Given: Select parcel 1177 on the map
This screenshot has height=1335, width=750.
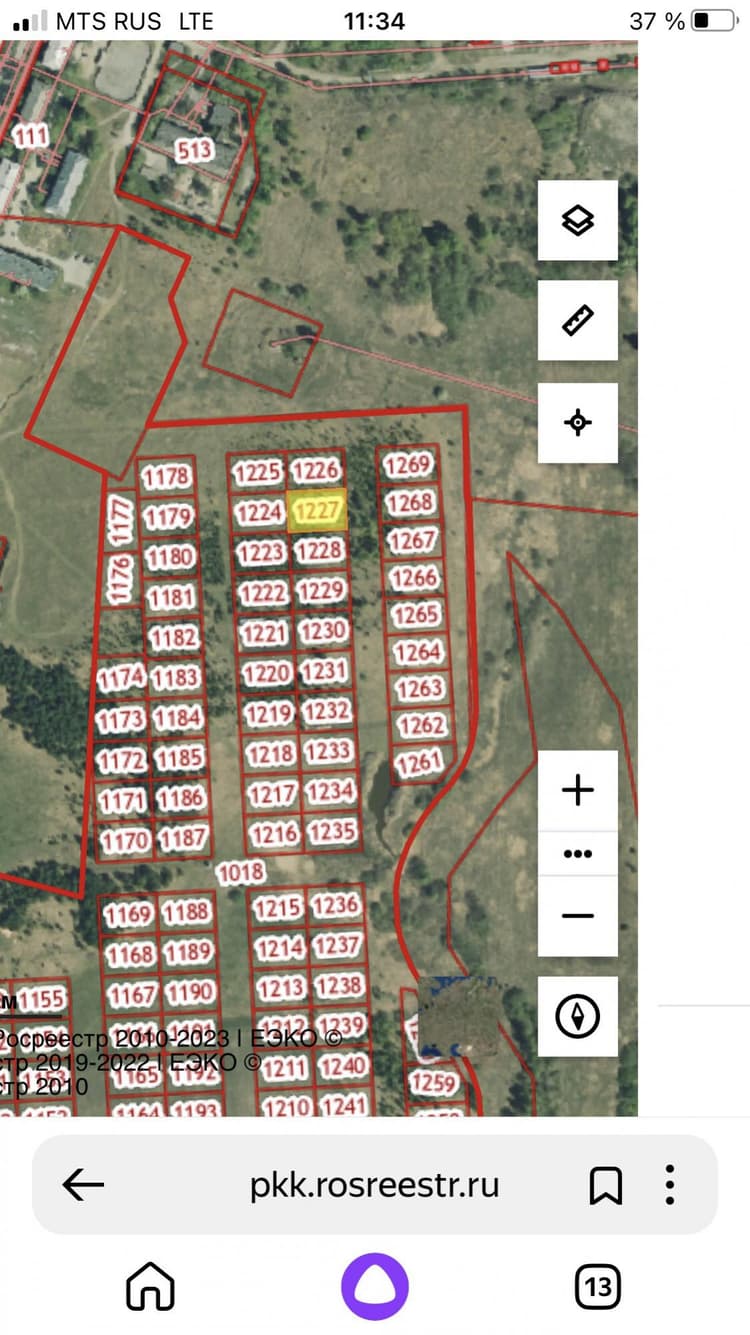Looking at the screenshot, I should click(121, 520).
